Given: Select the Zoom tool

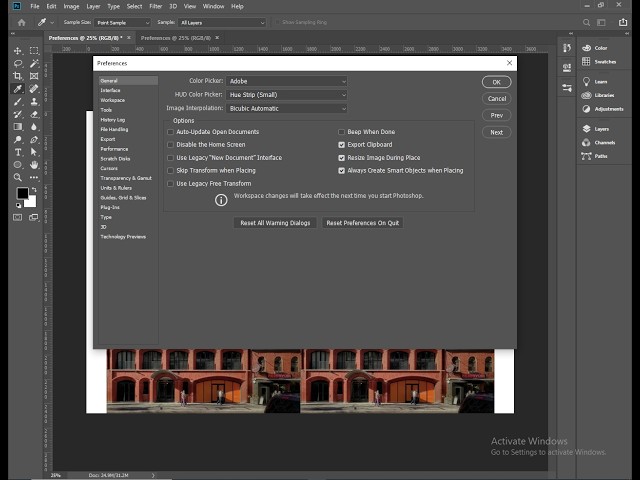Looking at the screenshot, I should [x=18, y=178].
